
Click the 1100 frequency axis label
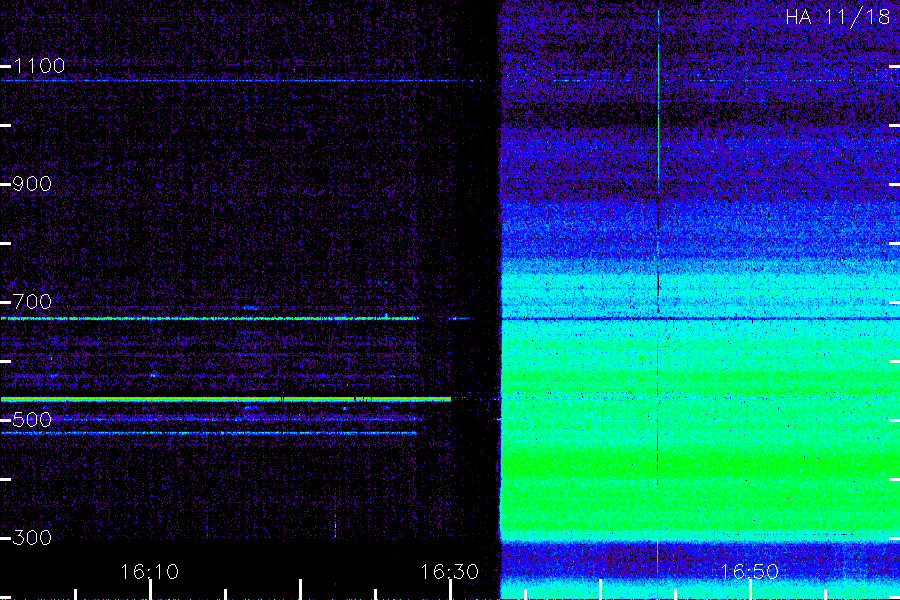tap(39, 66)
